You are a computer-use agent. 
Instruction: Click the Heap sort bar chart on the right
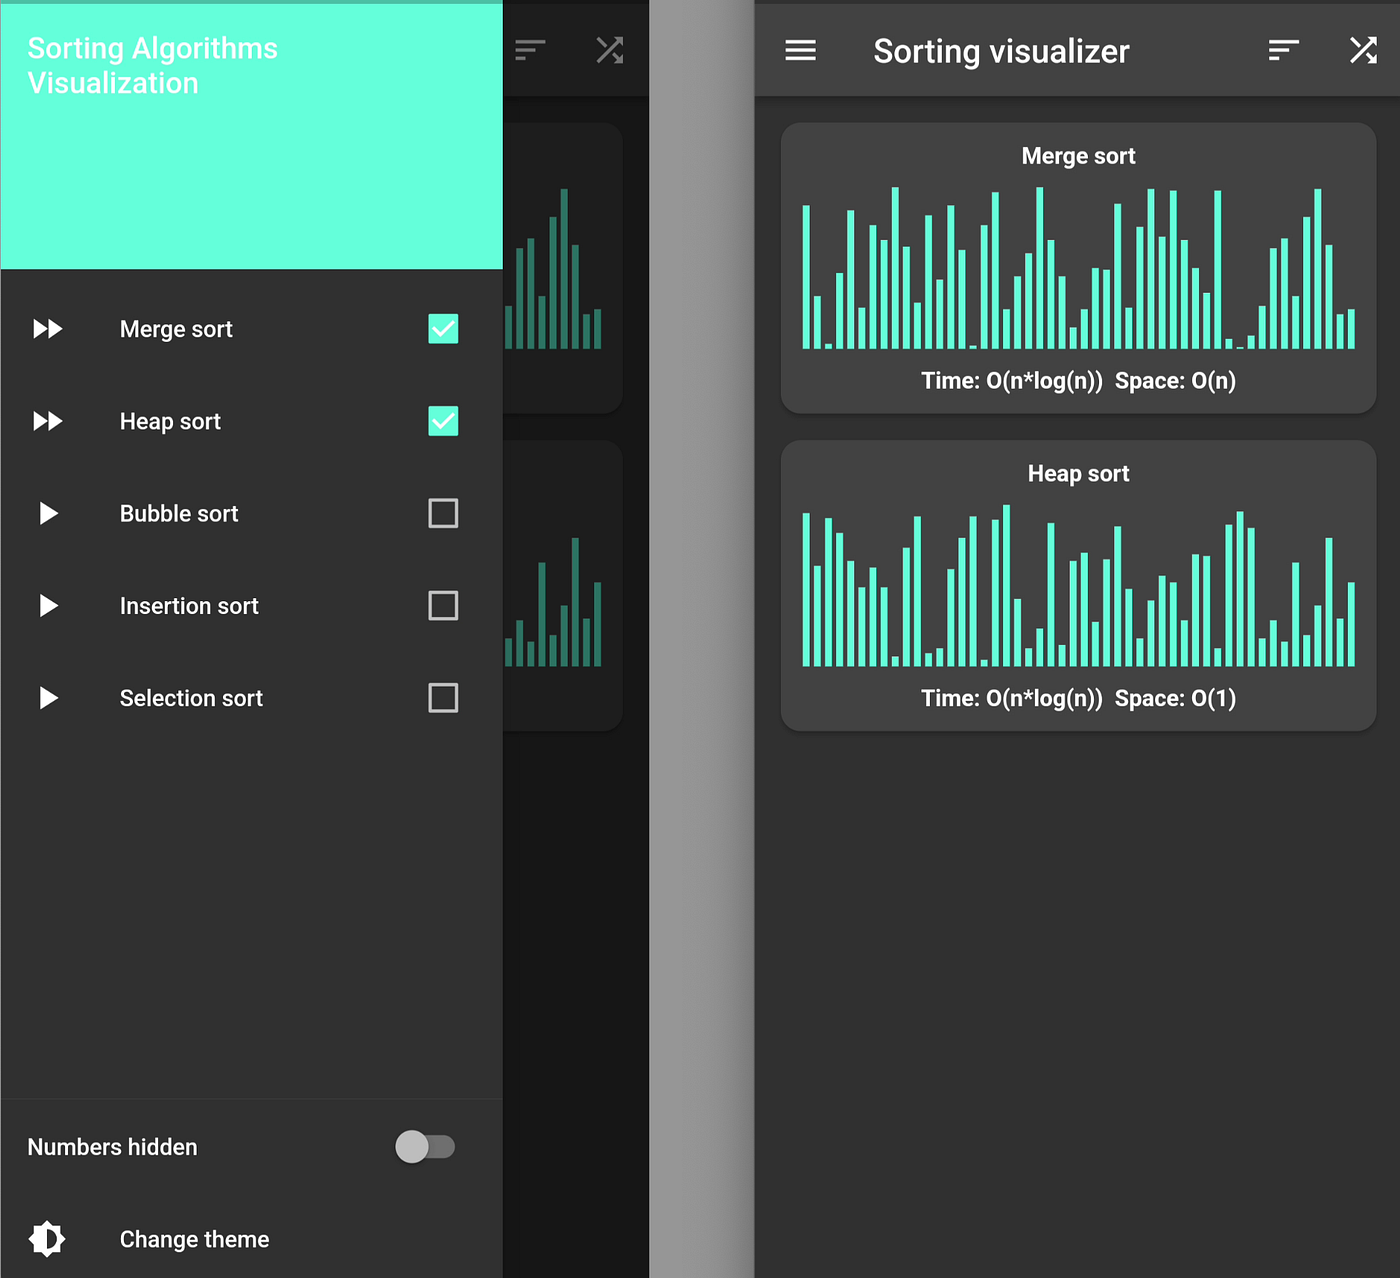click(x=1078, y=586)
